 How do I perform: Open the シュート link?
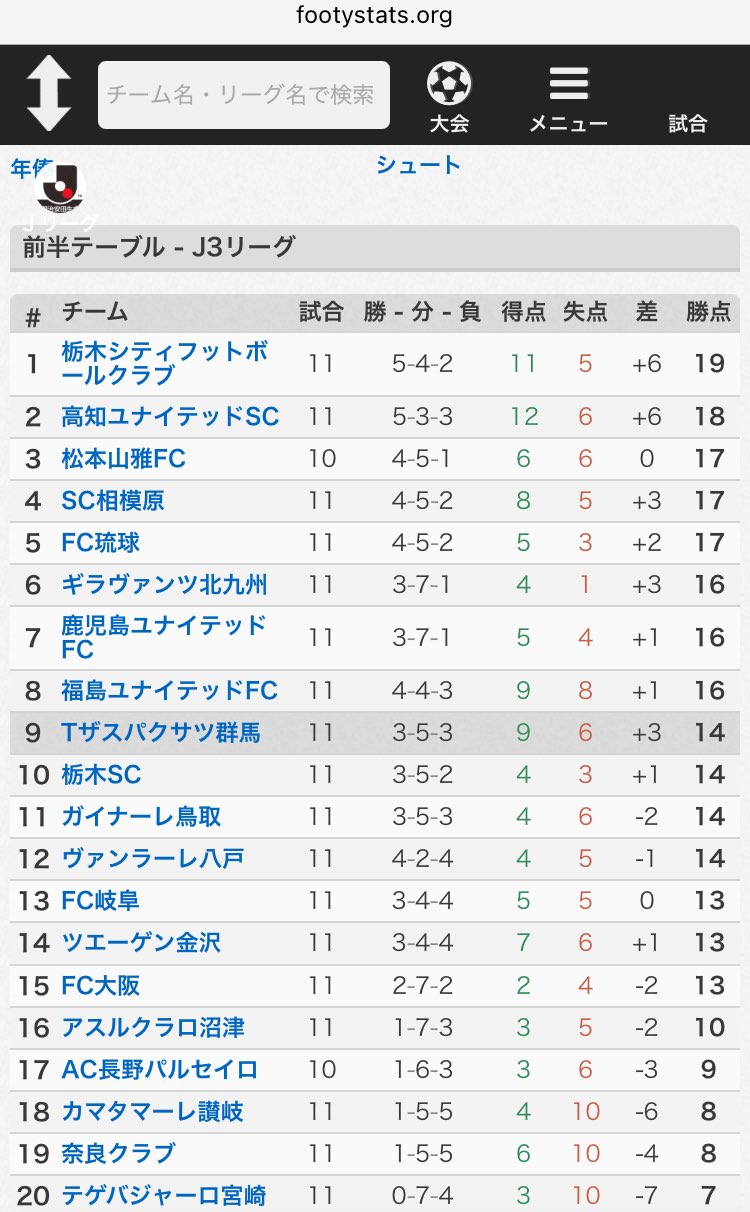click(418, 165)
